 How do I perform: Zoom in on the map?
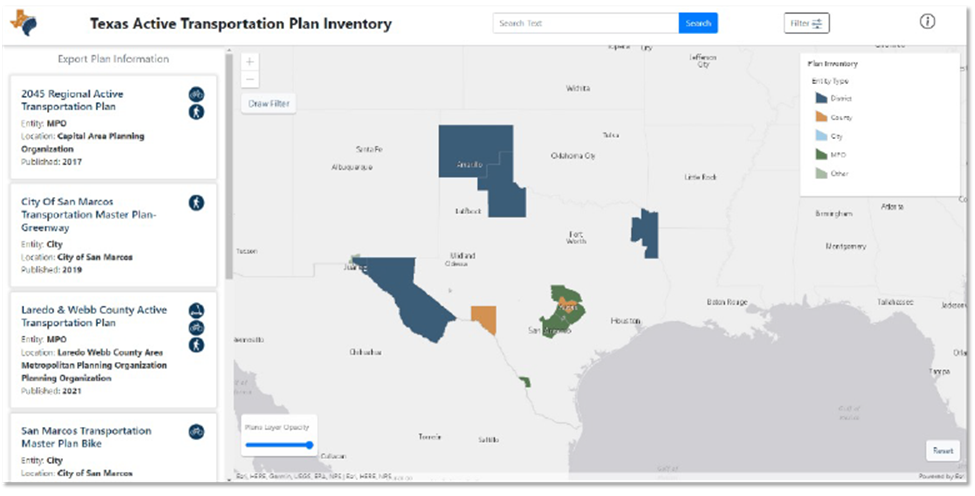point(250,62)
